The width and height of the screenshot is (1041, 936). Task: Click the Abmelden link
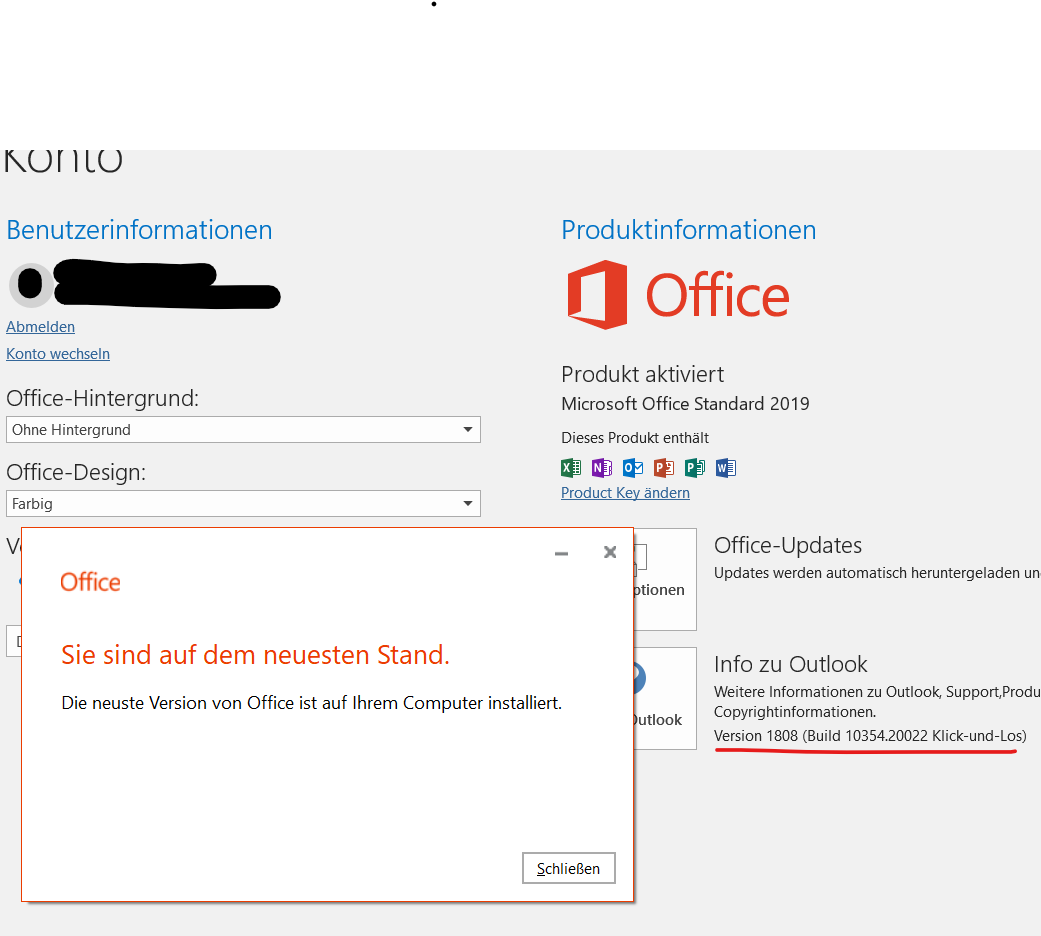coord(40,327)
